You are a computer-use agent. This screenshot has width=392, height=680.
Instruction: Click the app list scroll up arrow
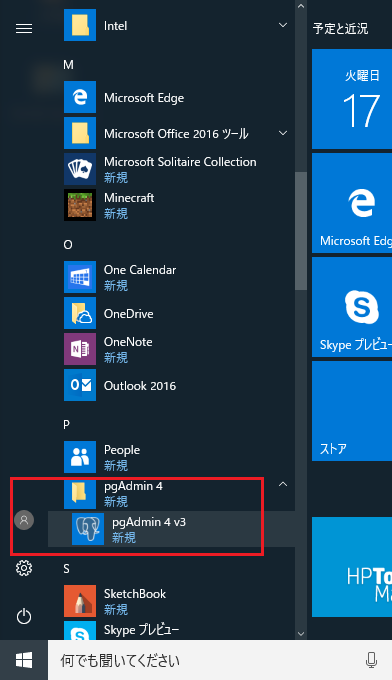click(301, 6)
